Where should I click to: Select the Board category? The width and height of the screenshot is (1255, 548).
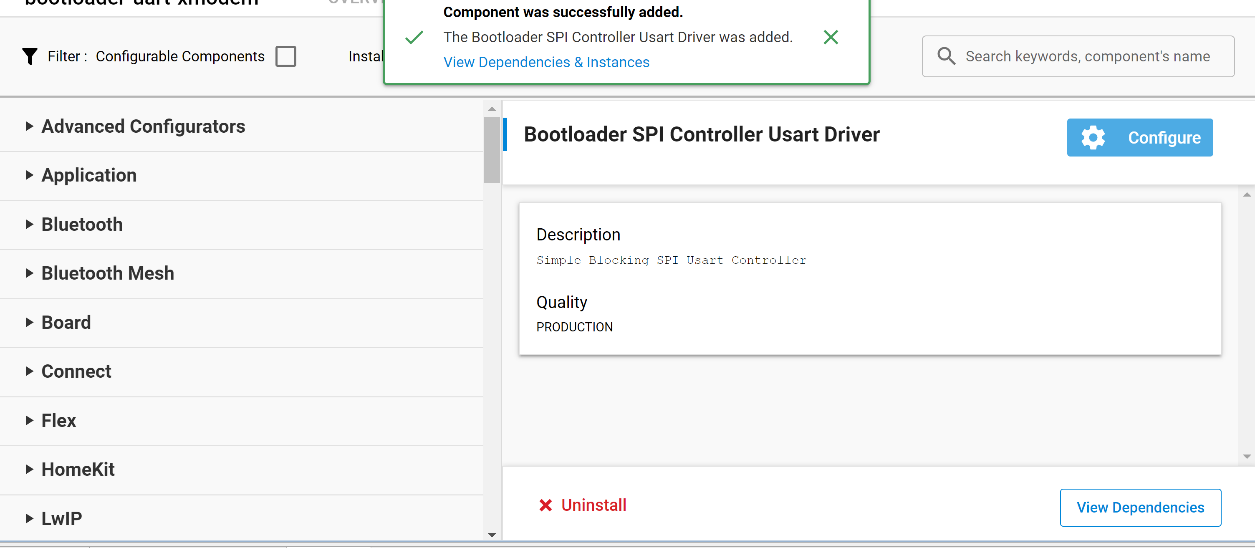tap(66, 323)
